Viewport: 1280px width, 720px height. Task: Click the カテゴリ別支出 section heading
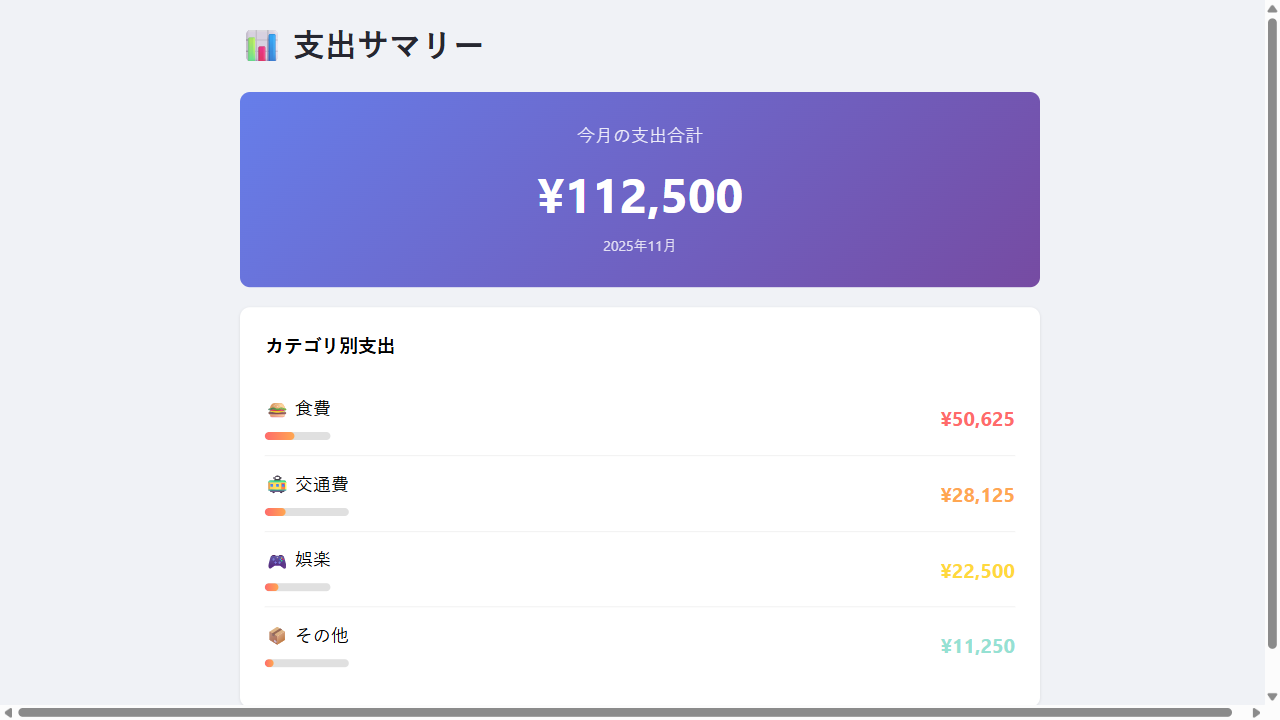pos(330,346)
